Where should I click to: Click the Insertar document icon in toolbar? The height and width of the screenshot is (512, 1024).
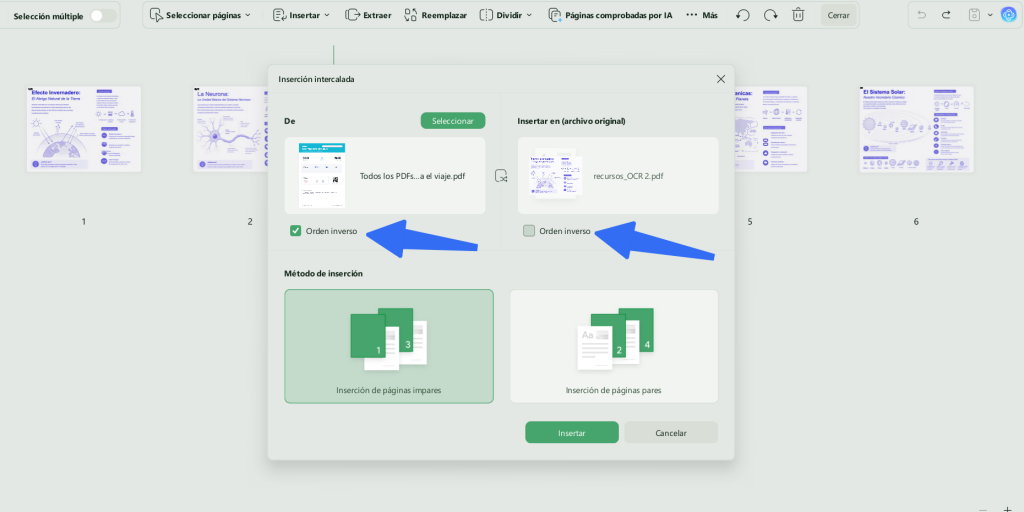click(279, 15)
